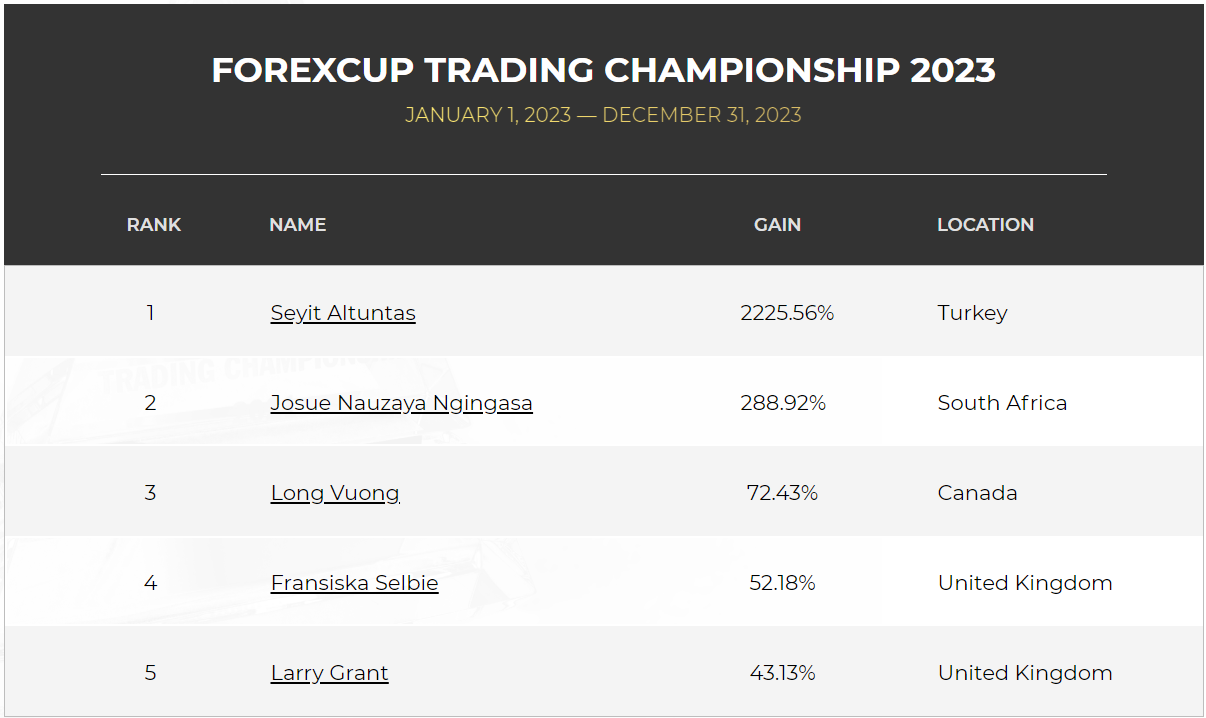Select the 52.18% gain cell
Viewport: 1206px width, 718px height.
[782, 583]
